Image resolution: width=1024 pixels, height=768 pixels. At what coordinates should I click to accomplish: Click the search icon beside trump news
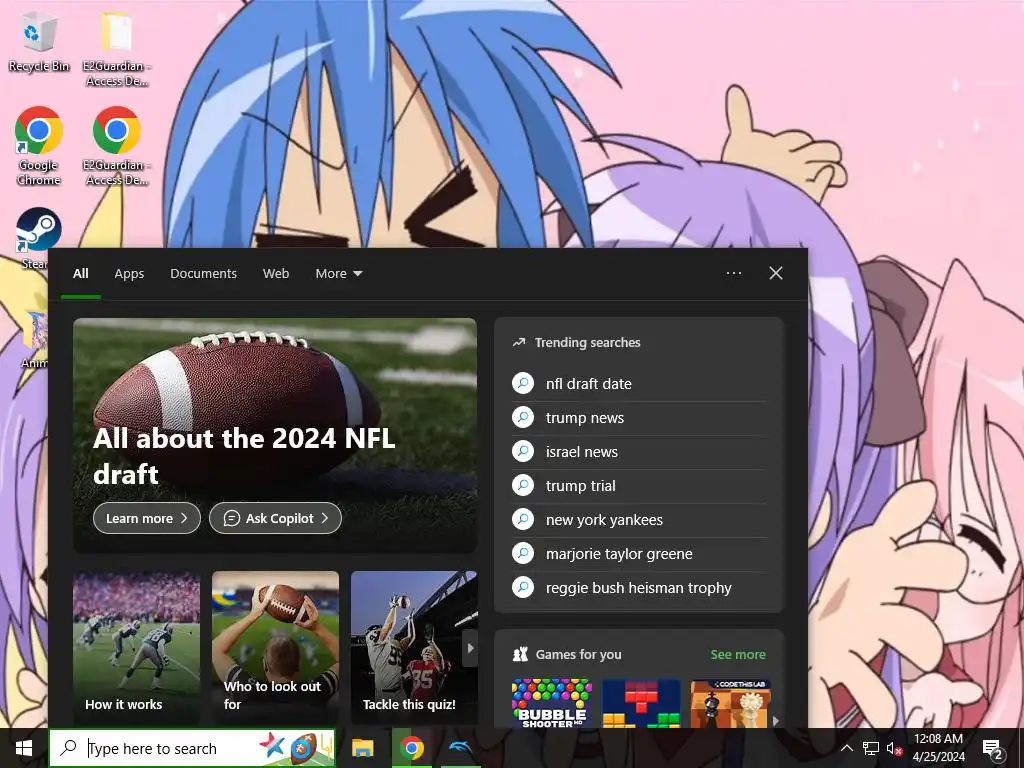coord(522,417)
